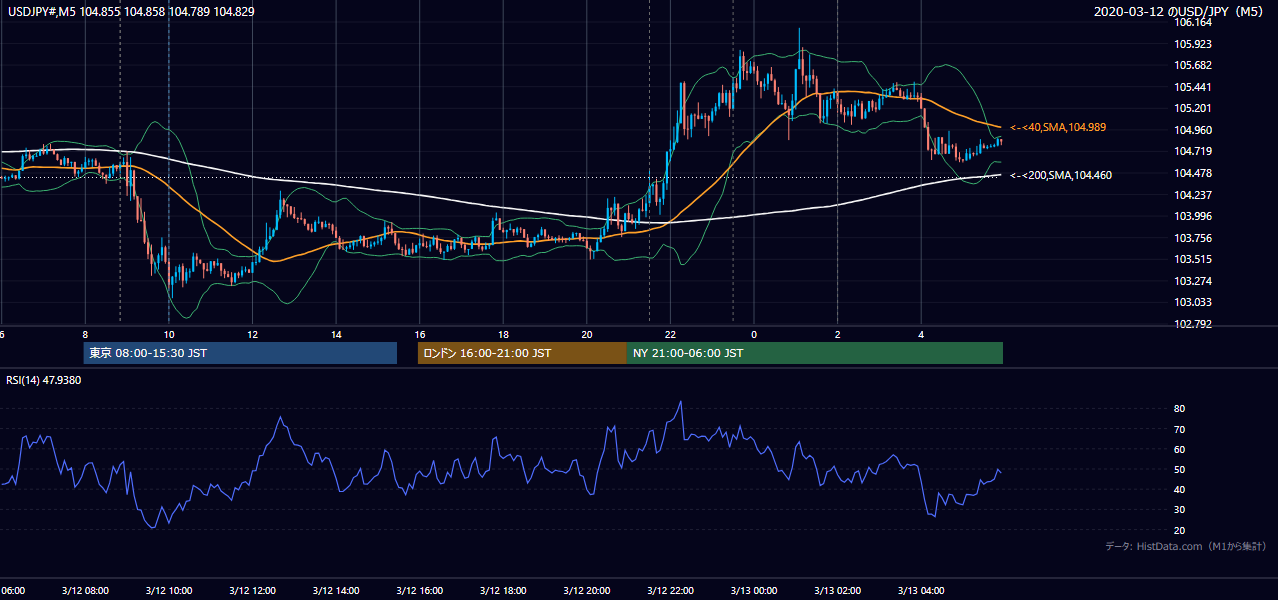Viewport: 1278px width, 600px height.
Task: Click price axis value 105.682
Action: (x=1194, y=65)
